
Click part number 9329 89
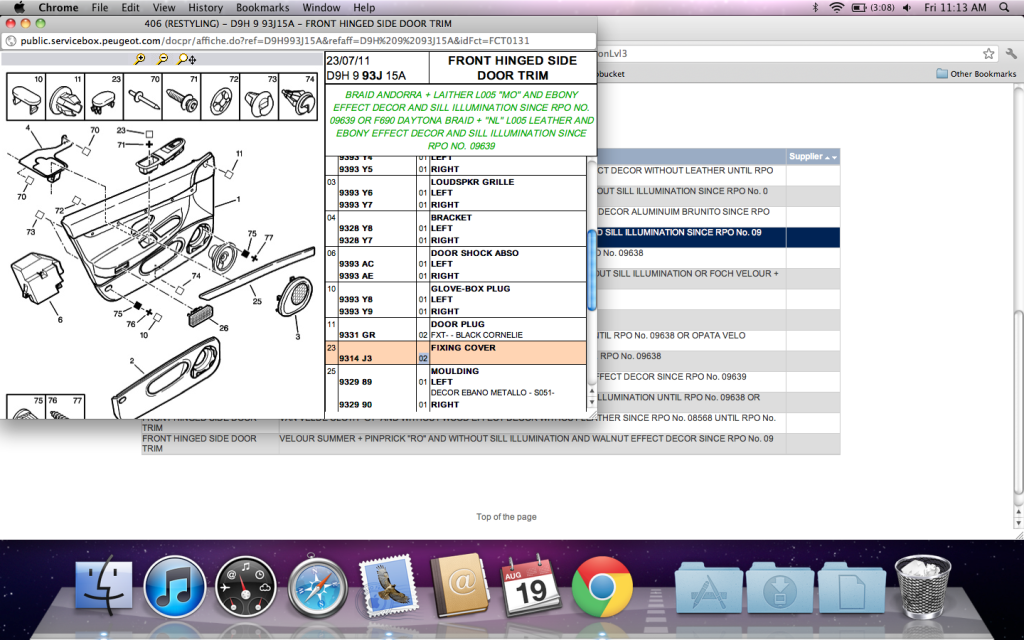coord(355,381)
